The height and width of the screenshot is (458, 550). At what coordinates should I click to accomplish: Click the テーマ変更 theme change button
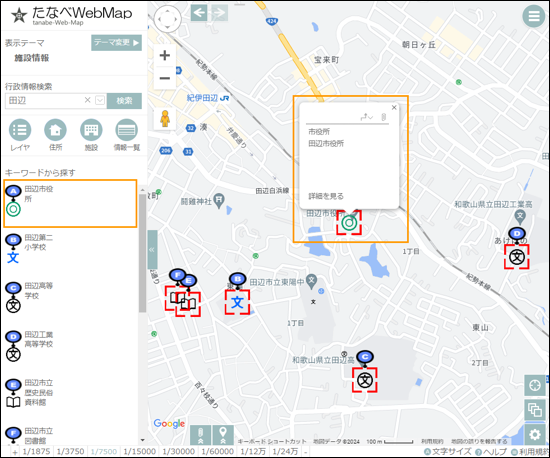point(116,43)
